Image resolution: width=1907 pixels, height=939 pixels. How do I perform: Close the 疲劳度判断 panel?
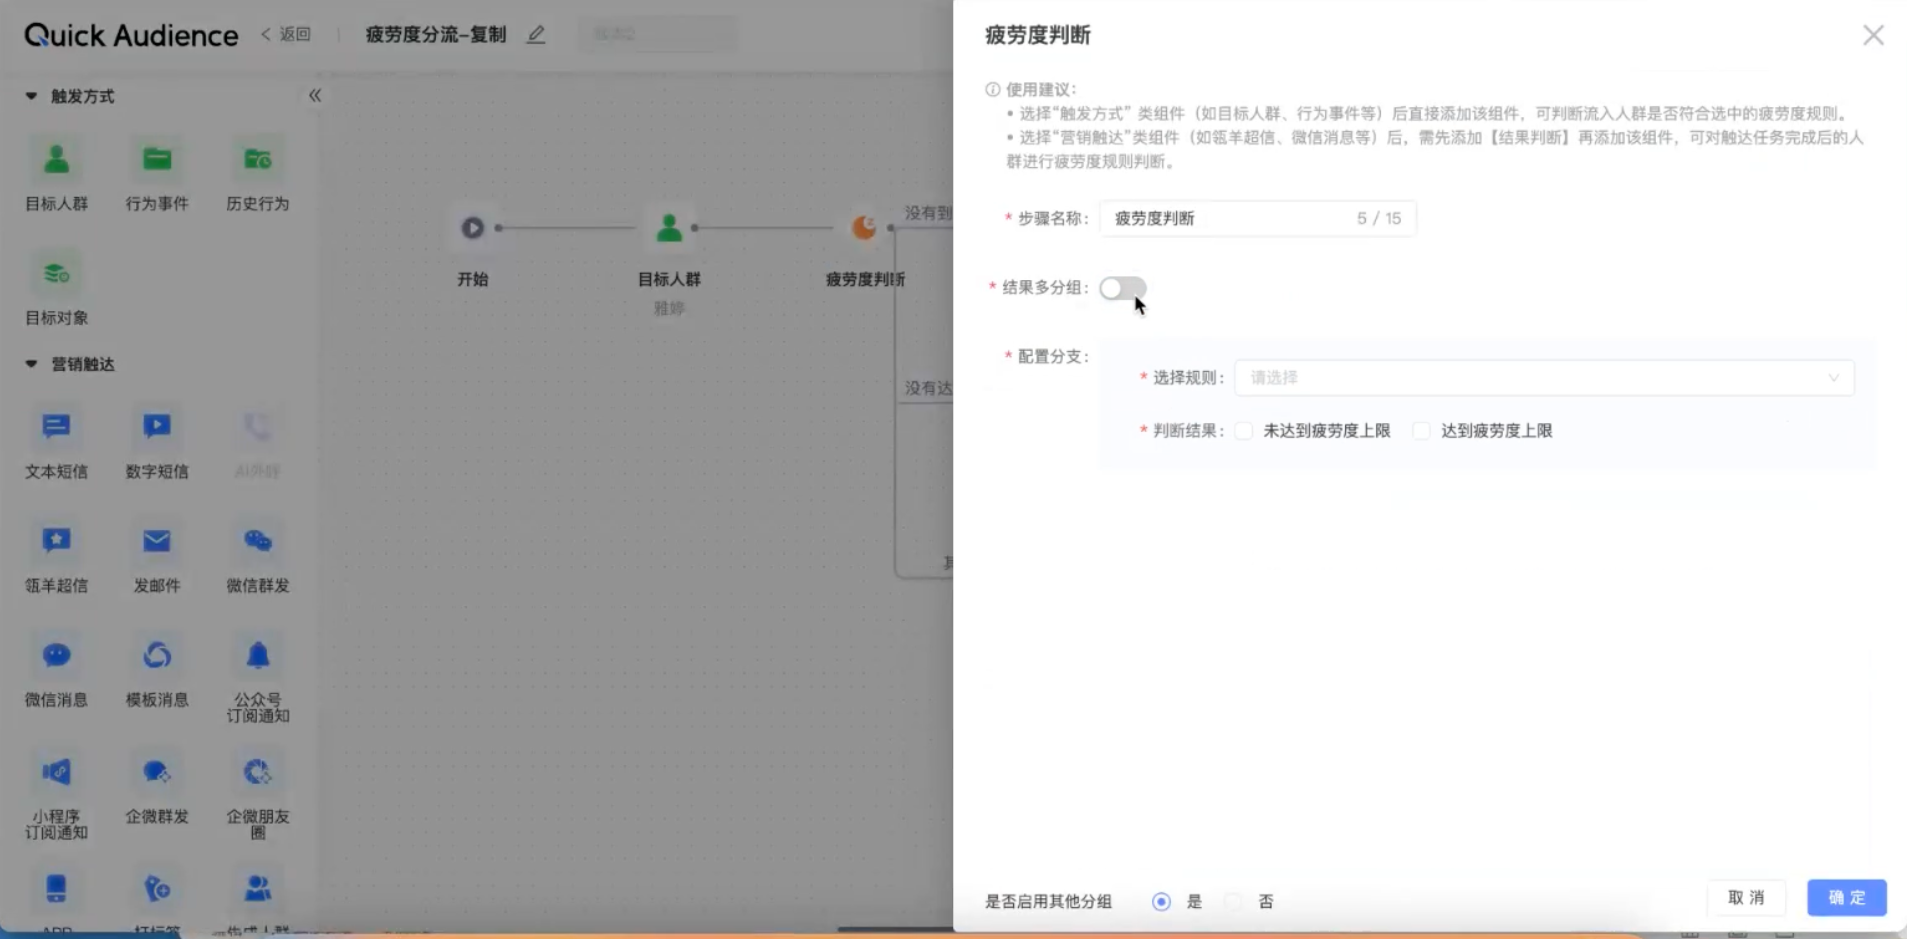(1873, 36)
